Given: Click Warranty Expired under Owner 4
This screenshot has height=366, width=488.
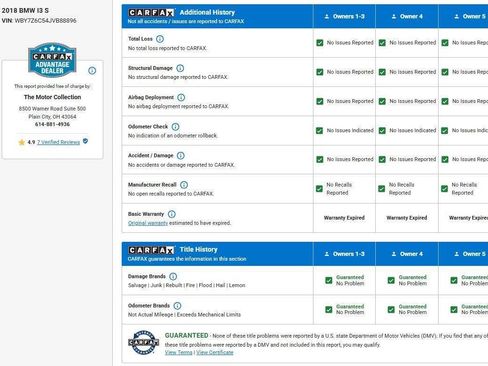Looking at the screenshot, I should [x=407, y=218].
